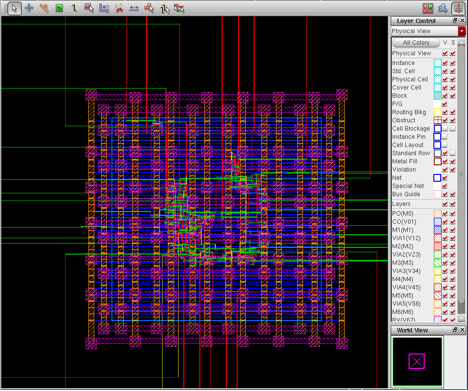Toggle Violation visibility checkbox
The image size is (468, 391).
445,169
